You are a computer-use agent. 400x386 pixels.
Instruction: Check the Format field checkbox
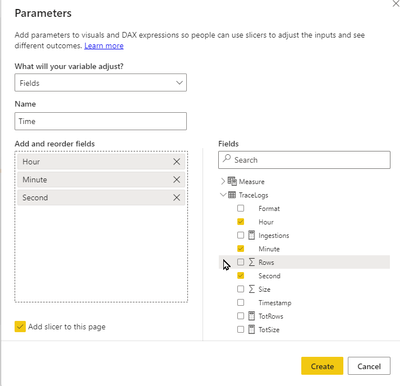(240, 208)
